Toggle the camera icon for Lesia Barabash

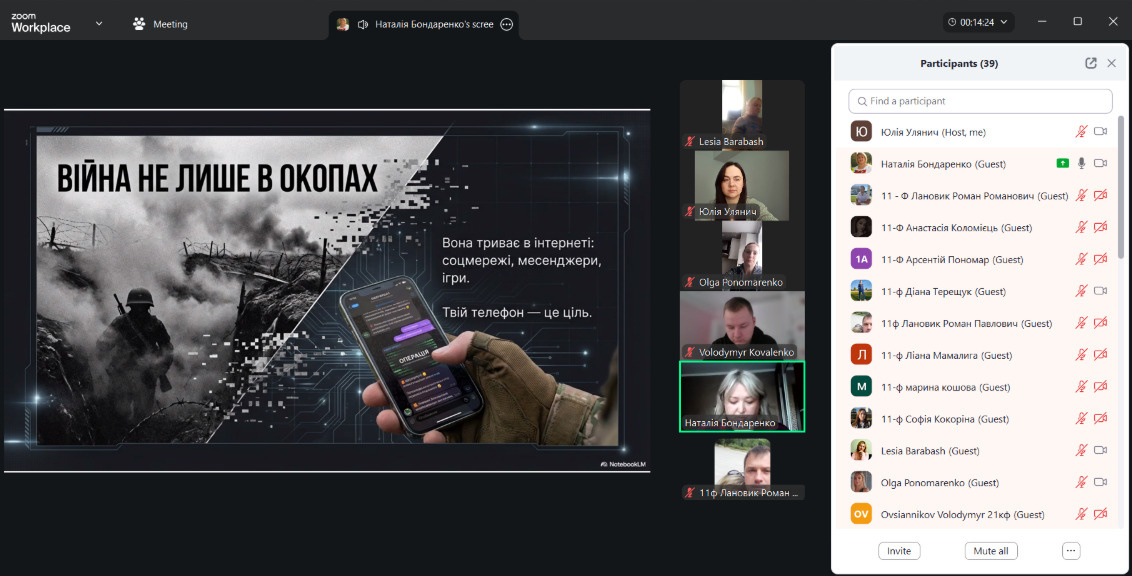1101,450
